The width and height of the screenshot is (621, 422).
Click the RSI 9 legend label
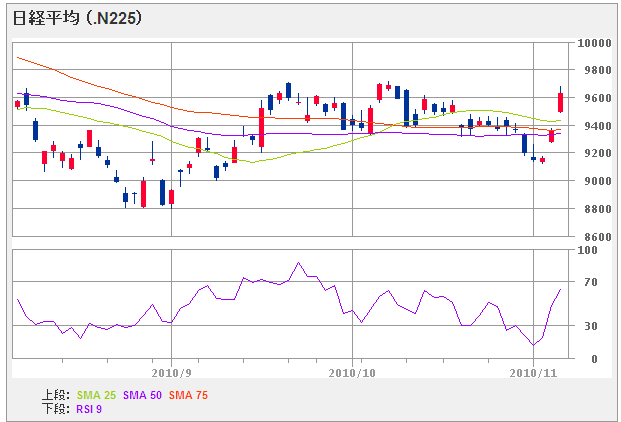(89, 409)
